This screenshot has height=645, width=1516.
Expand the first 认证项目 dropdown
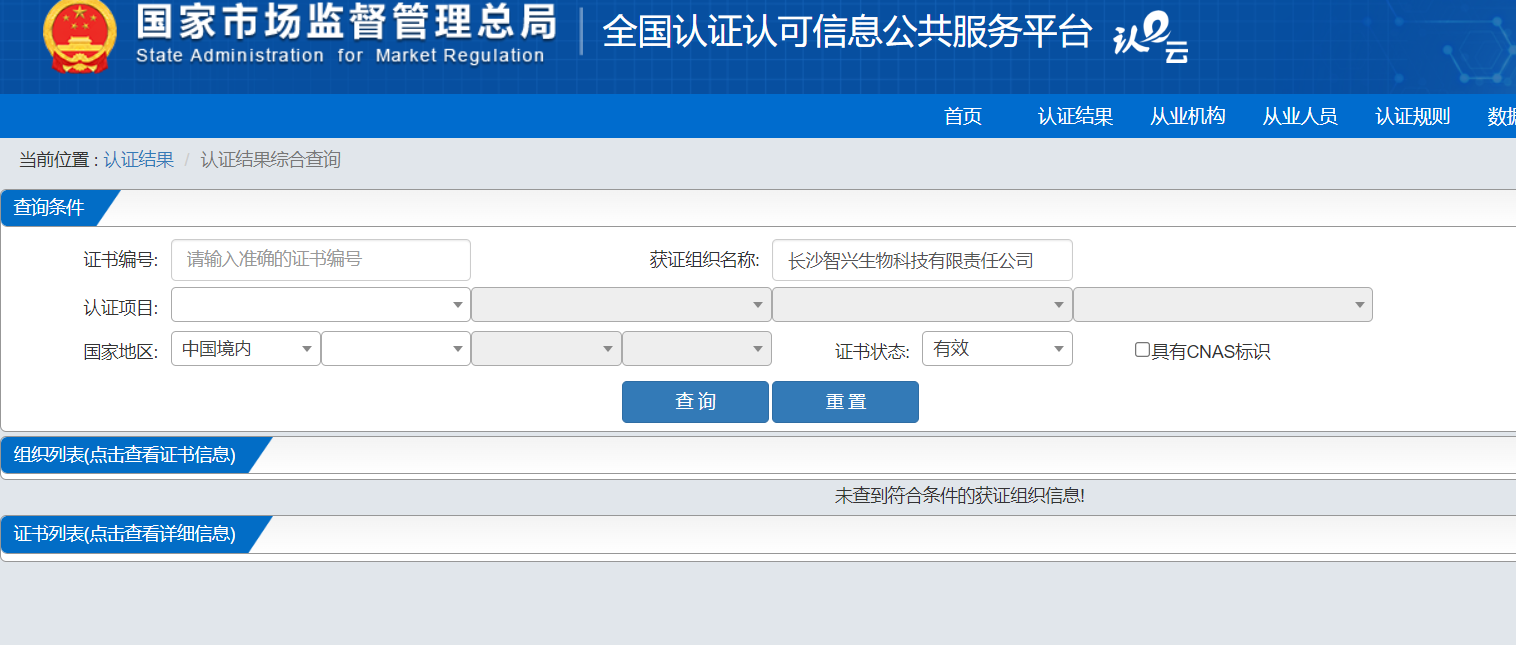pyautogui.click(x=321, y=305)
